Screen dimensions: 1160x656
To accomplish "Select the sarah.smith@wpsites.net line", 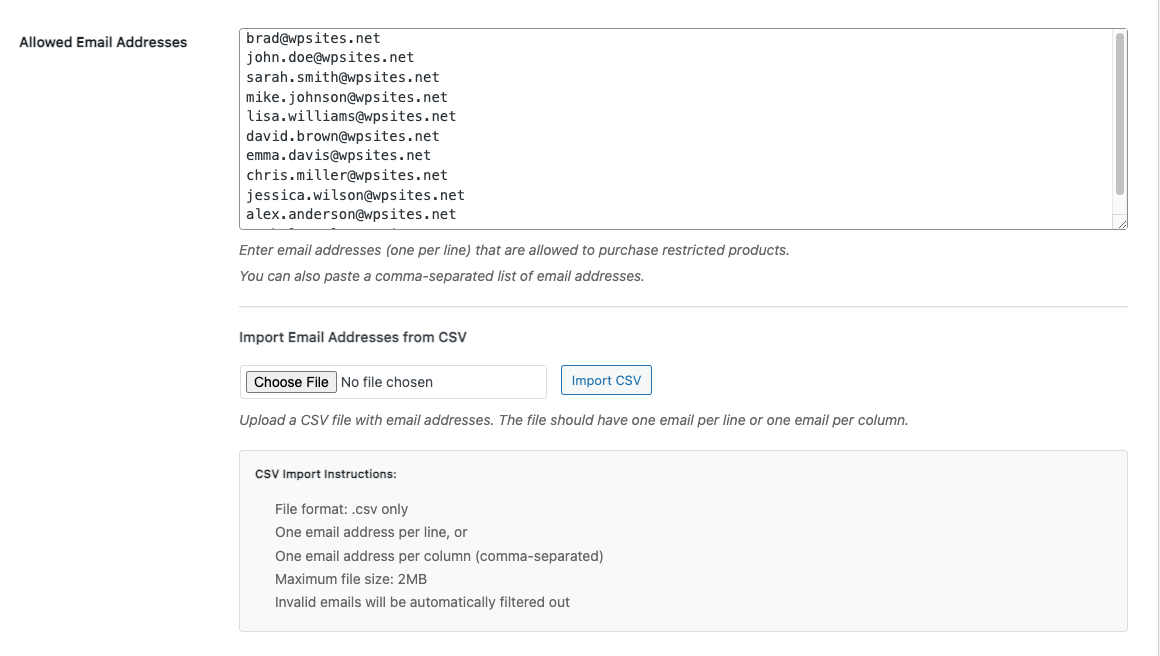I will pyautogui.click(x=342, y=77).
